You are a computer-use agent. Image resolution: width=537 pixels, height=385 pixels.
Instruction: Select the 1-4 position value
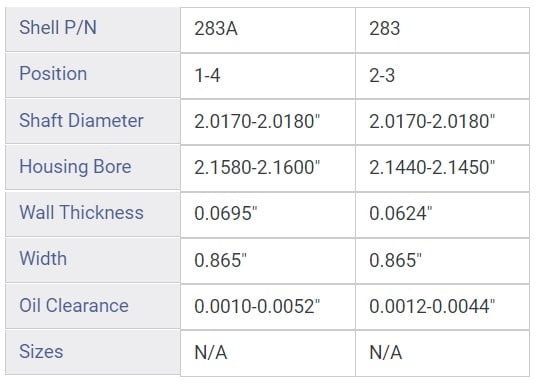(x=268, y=76)
